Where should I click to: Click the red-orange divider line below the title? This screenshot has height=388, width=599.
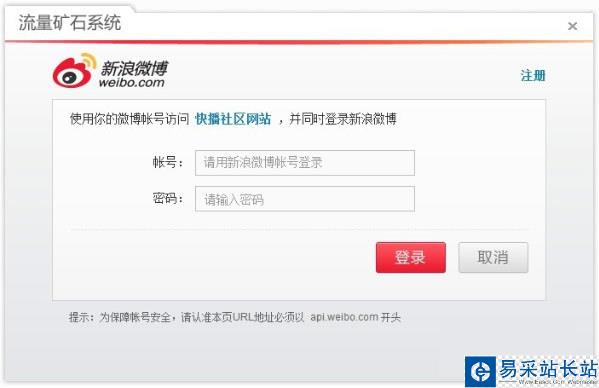pyautogui.click(x=299, y=42)
